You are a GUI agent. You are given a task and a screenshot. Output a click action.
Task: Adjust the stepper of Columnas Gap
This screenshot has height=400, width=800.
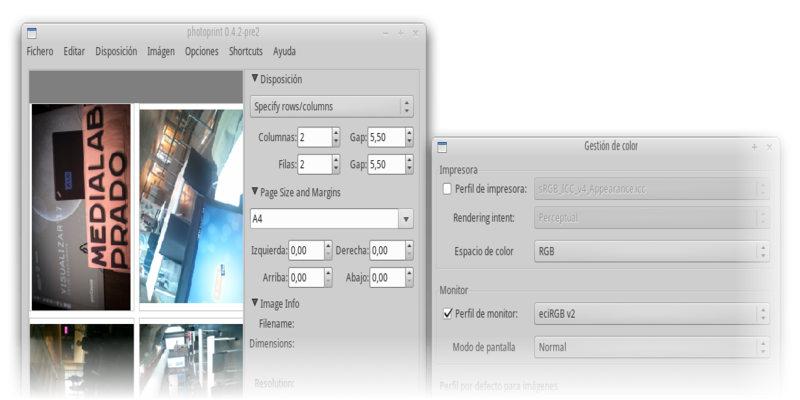[409, 137]
